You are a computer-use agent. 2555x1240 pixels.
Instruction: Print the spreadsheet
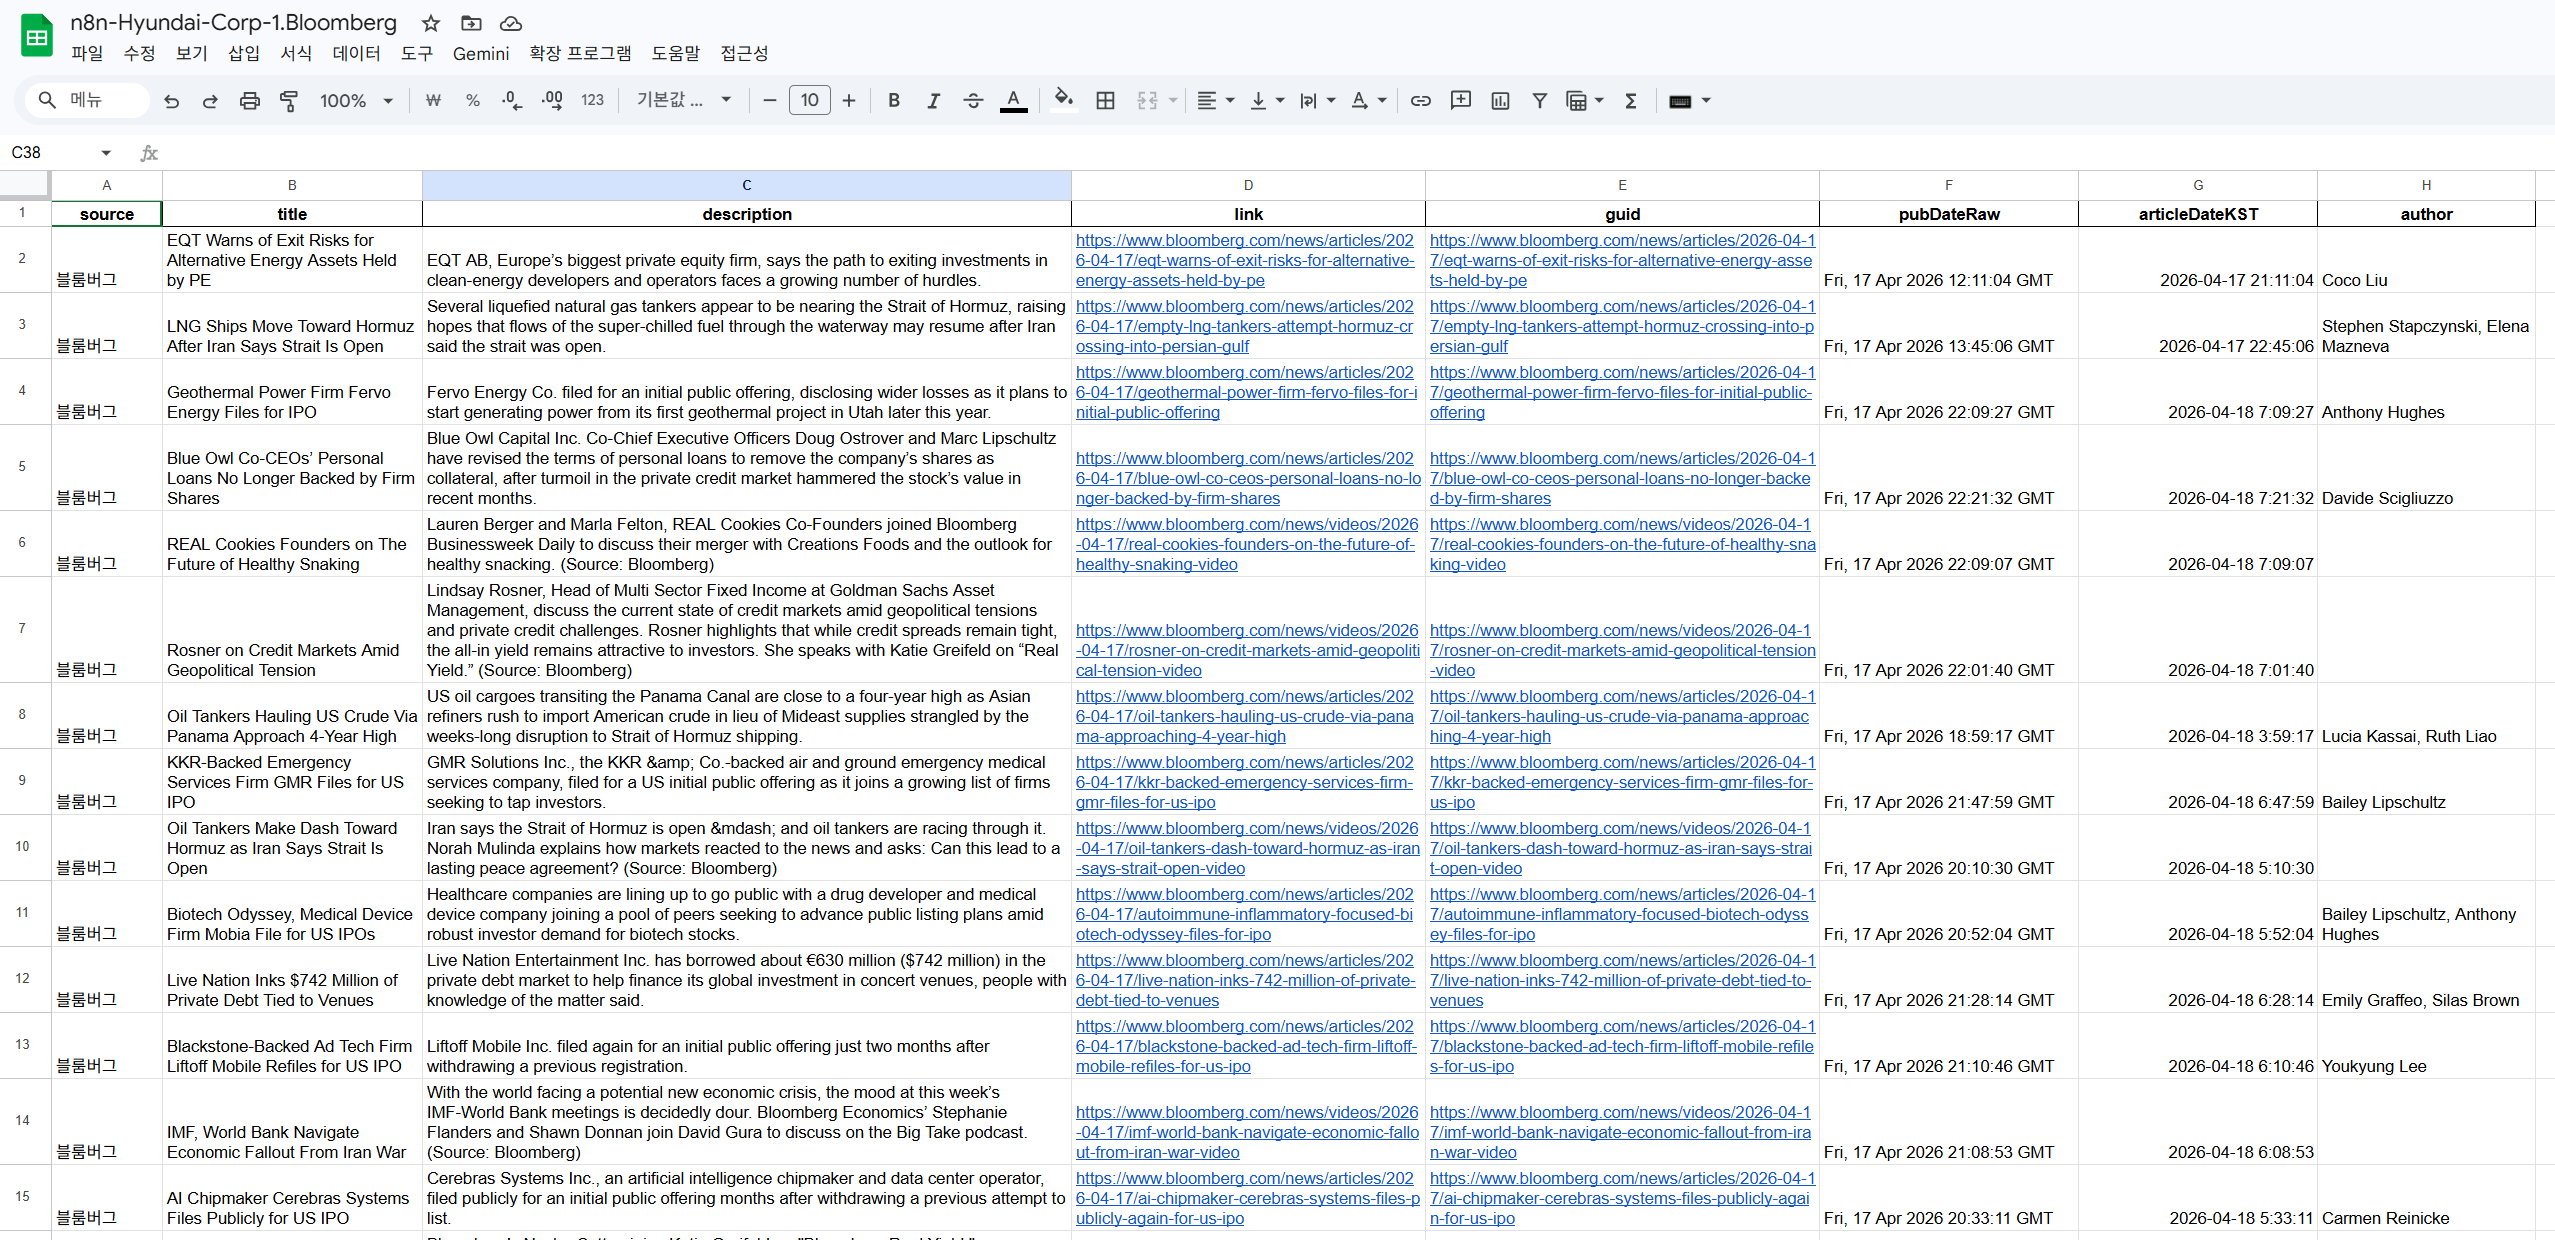(250, 100)
